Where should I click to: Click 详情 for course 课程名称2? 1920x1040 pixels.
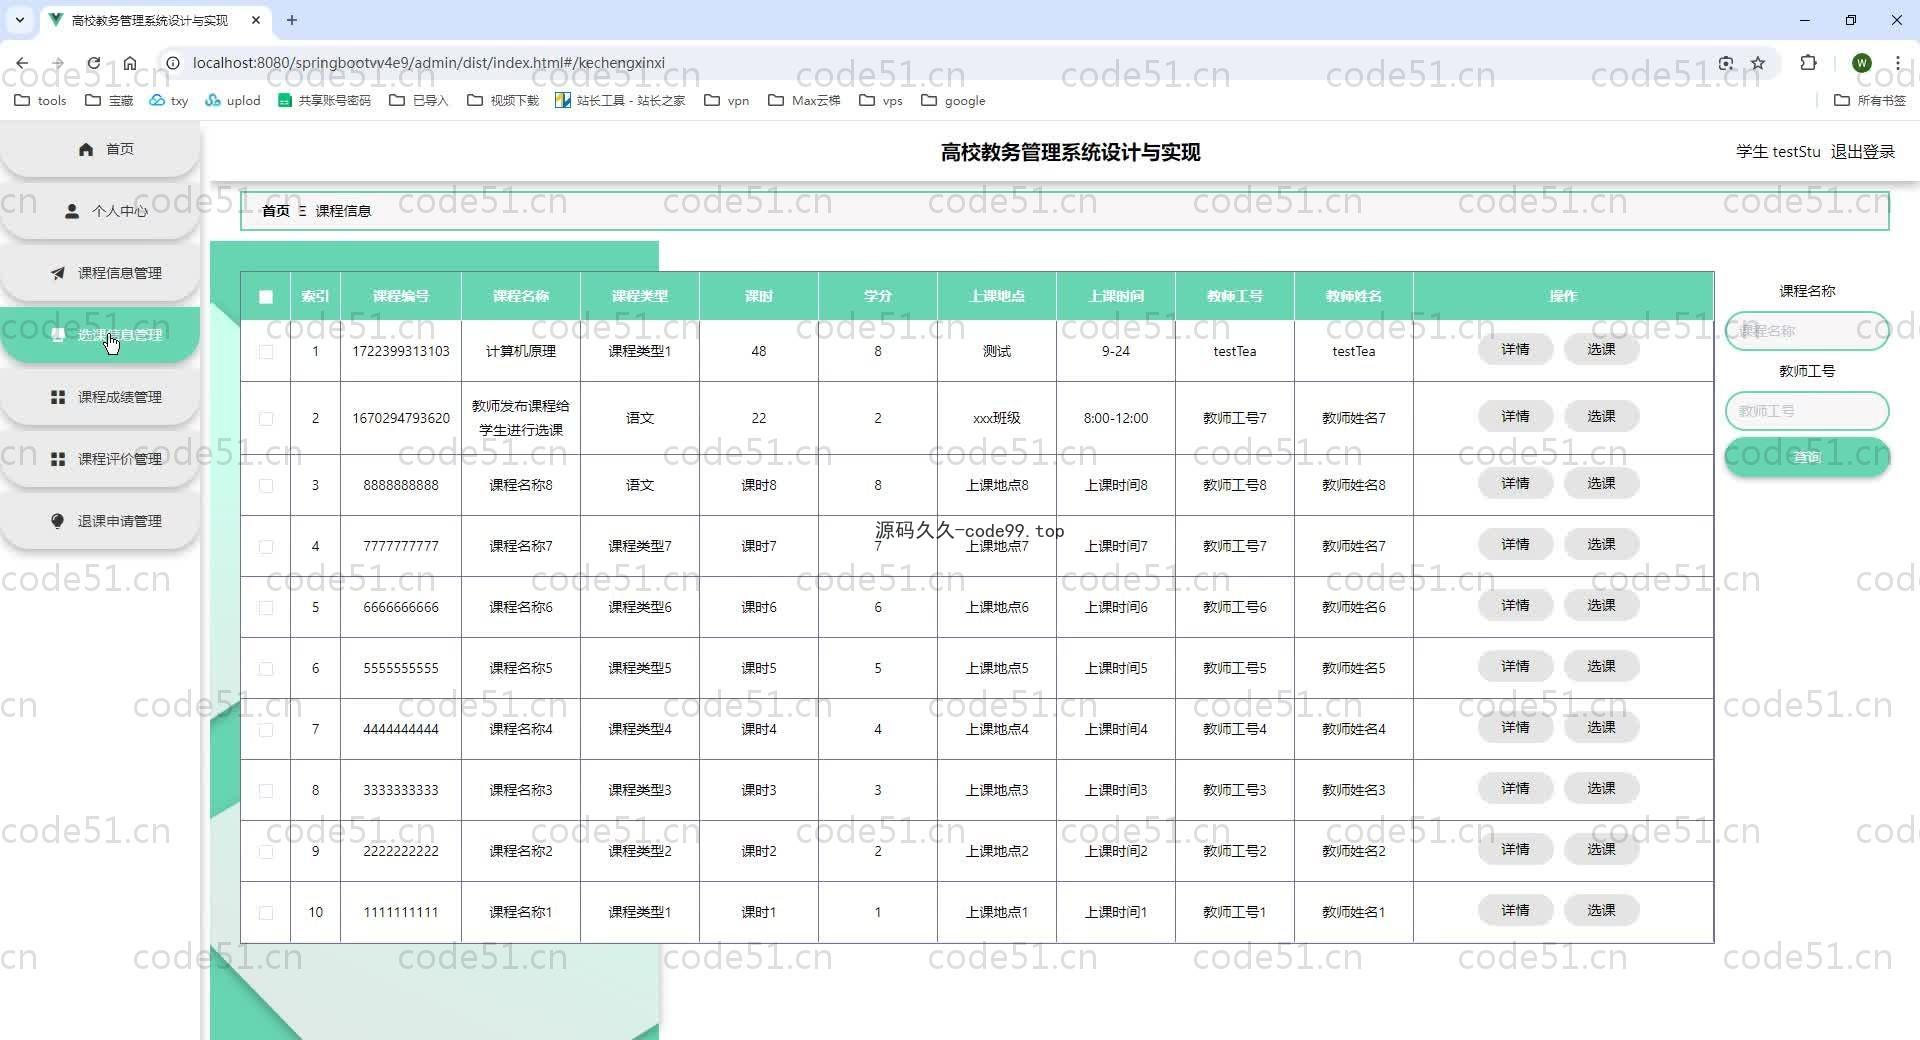(1515, 849)
